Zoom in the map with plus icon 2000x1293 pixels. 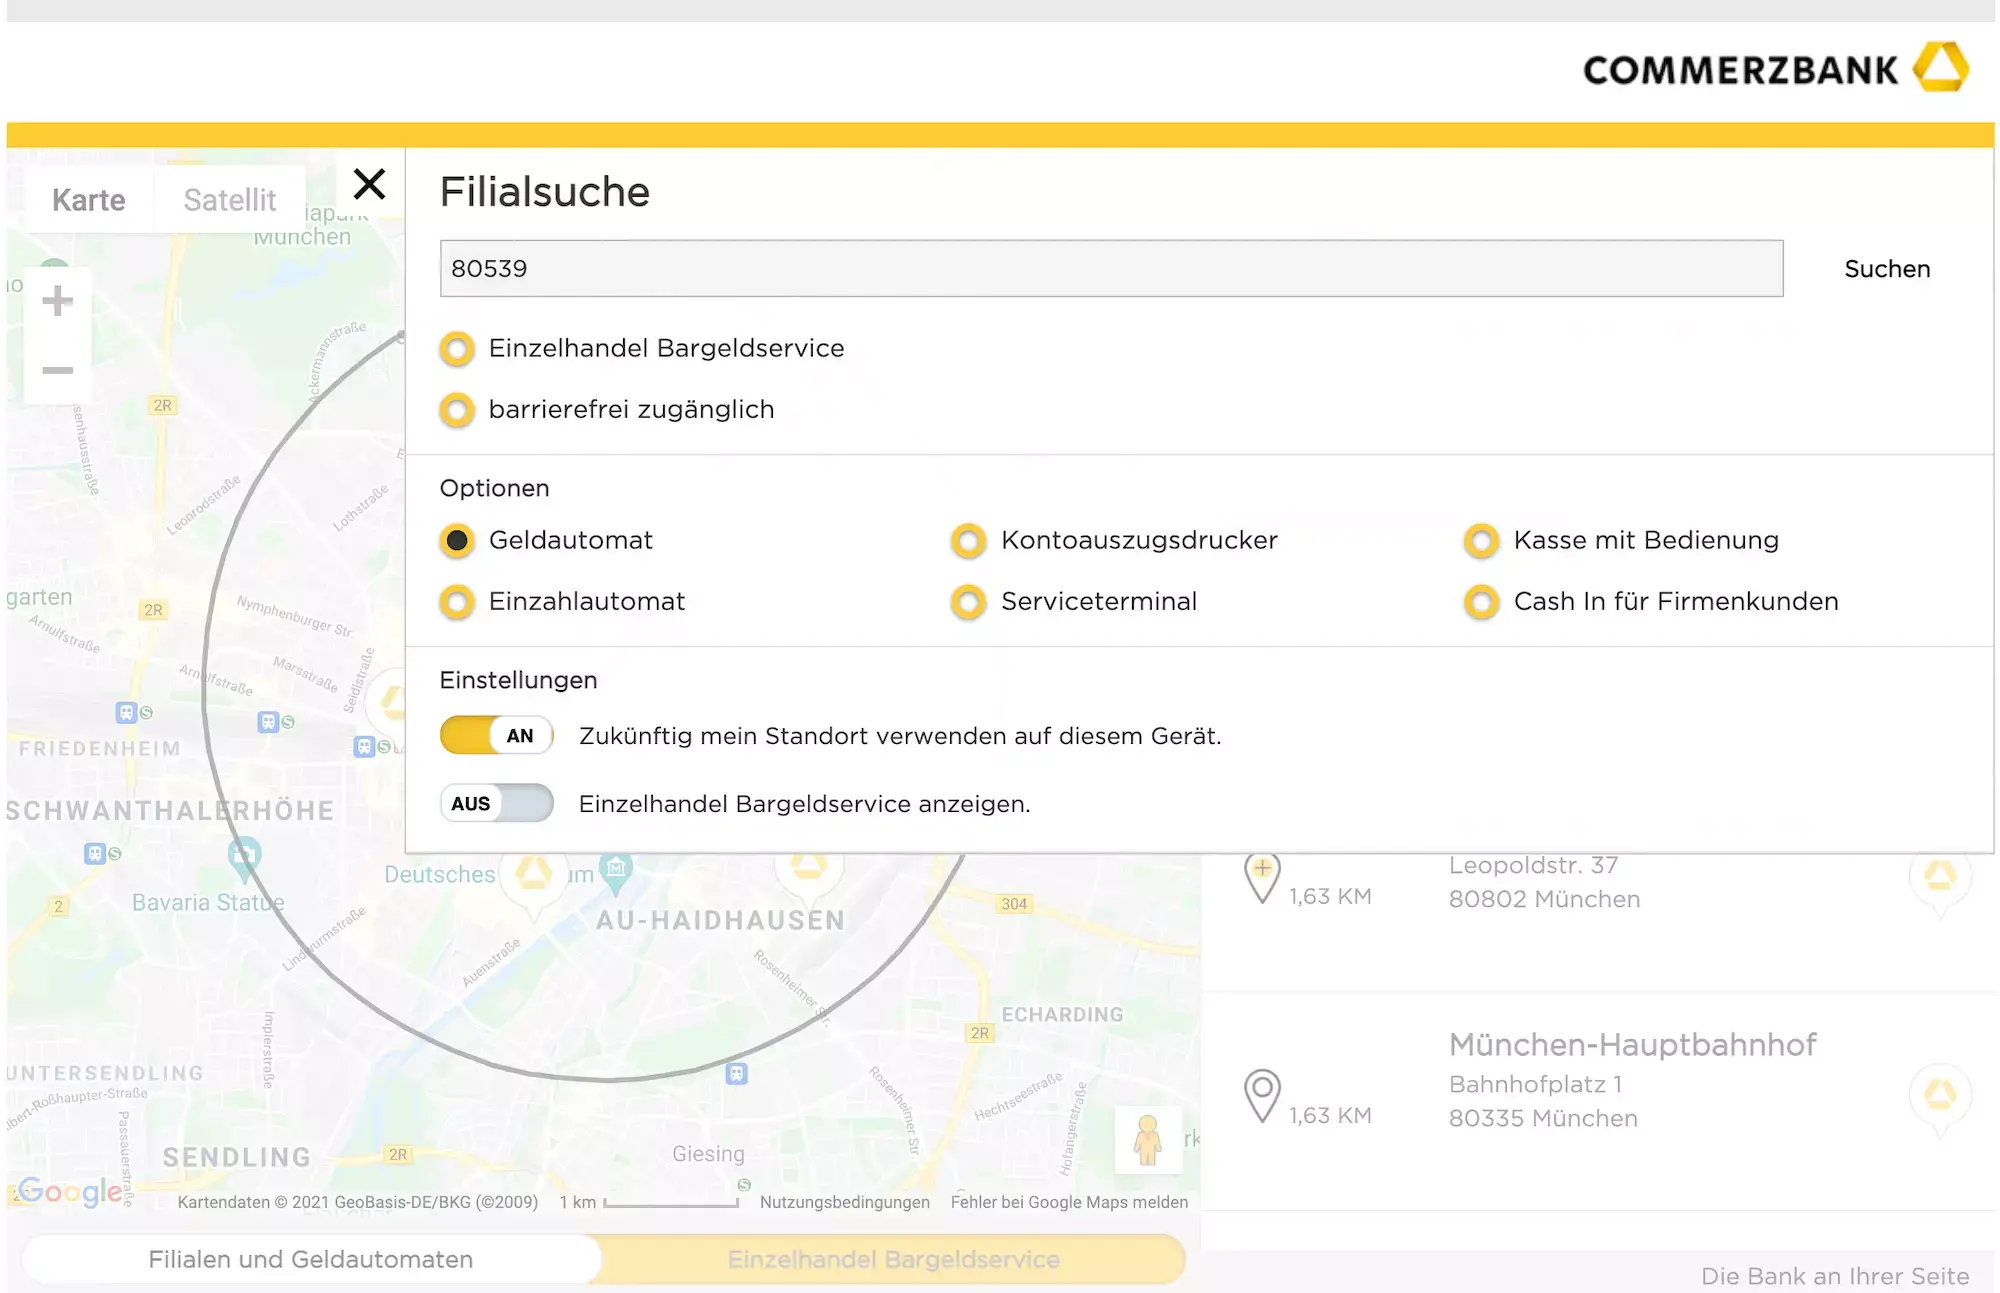tap(58, 300)
